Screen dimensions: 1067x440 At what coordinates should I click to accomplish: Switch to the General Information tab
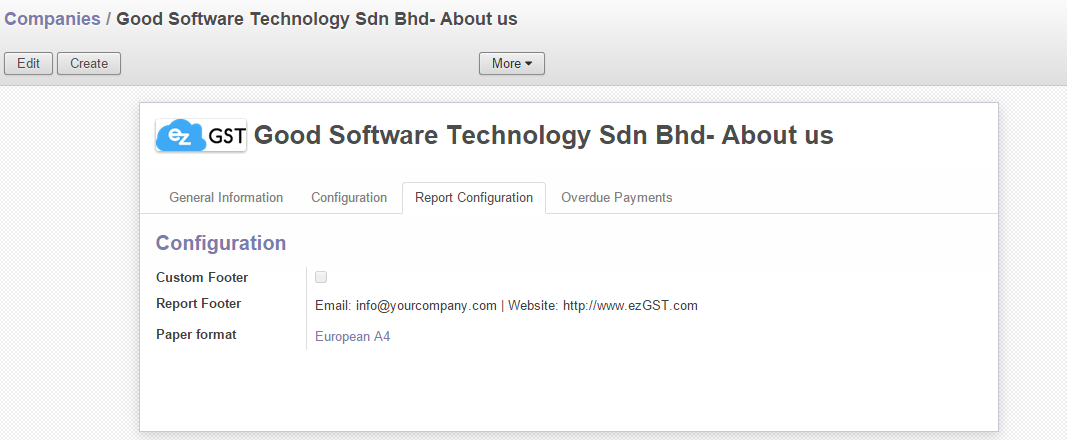click(226, 198)
